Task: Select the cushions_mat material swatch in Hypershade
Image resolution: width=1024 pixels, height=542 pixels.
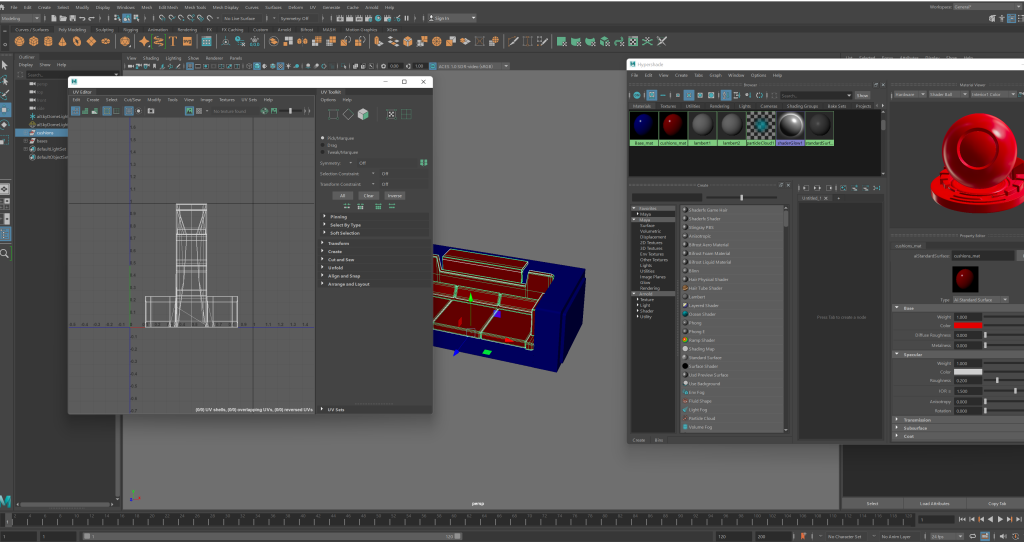Action: 672,125
